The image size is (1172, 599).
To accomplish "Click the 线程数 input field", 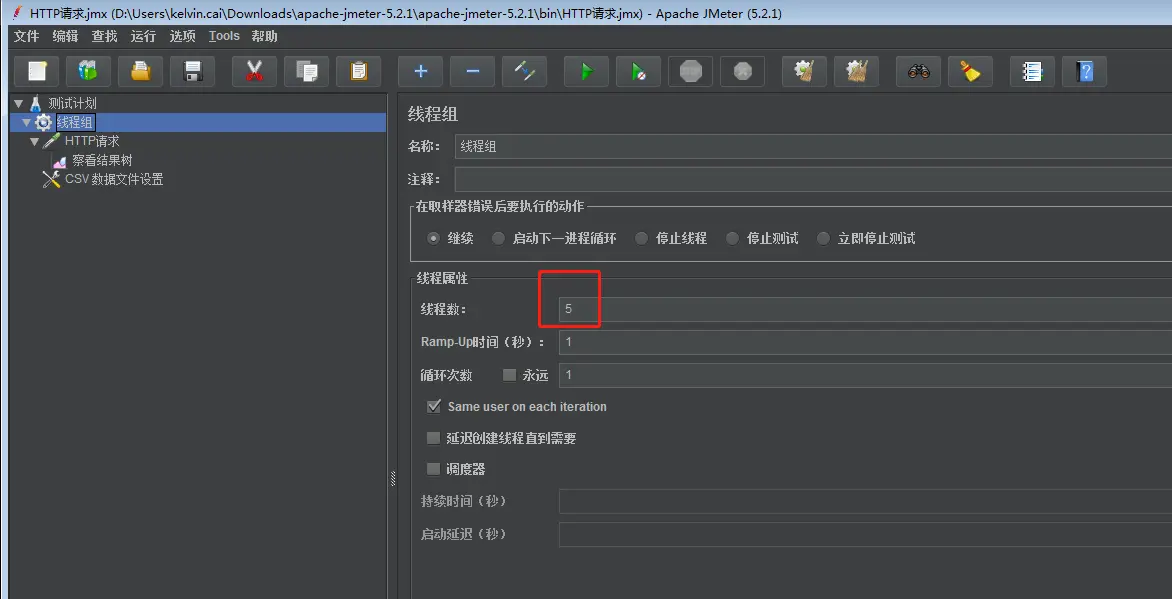I will [x=866, y=309].
